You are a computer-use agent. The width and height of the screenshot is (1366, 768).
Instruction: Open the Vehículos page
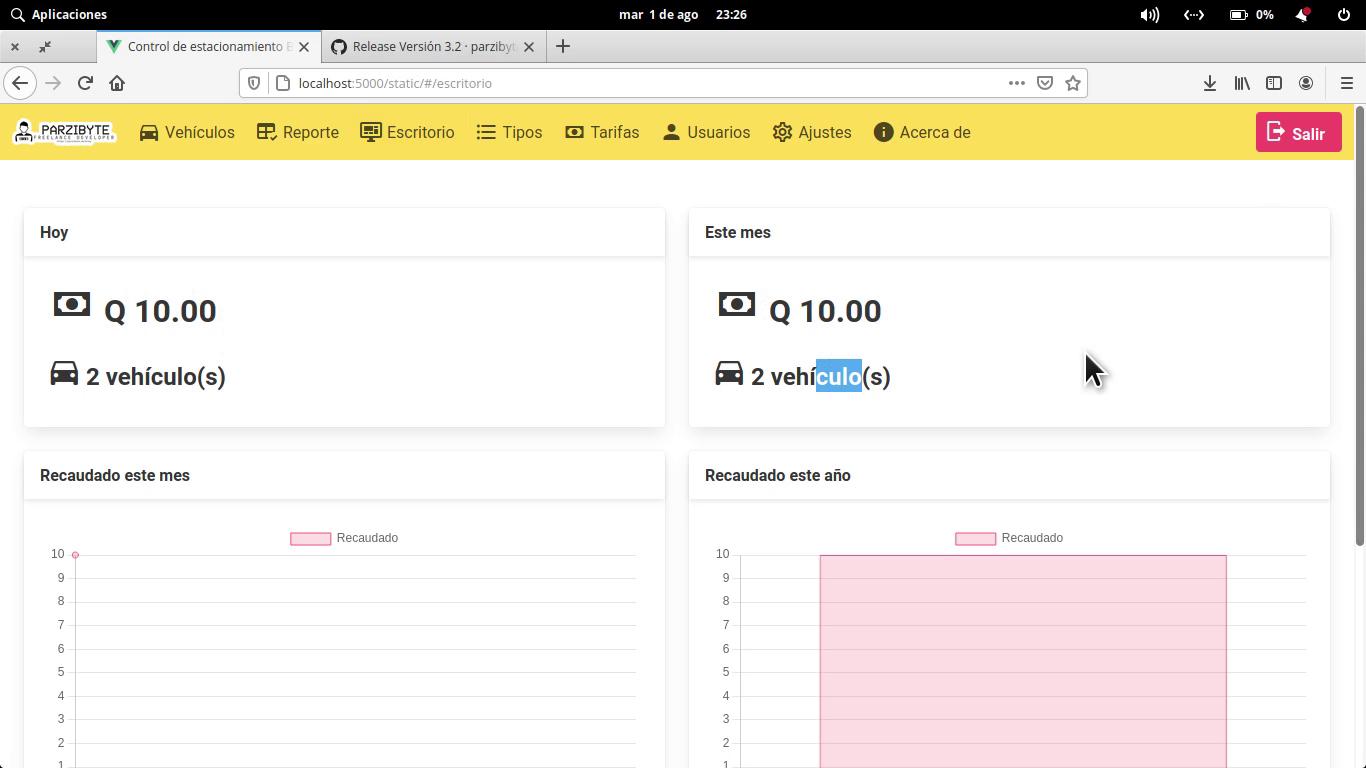tap(187, 132)
